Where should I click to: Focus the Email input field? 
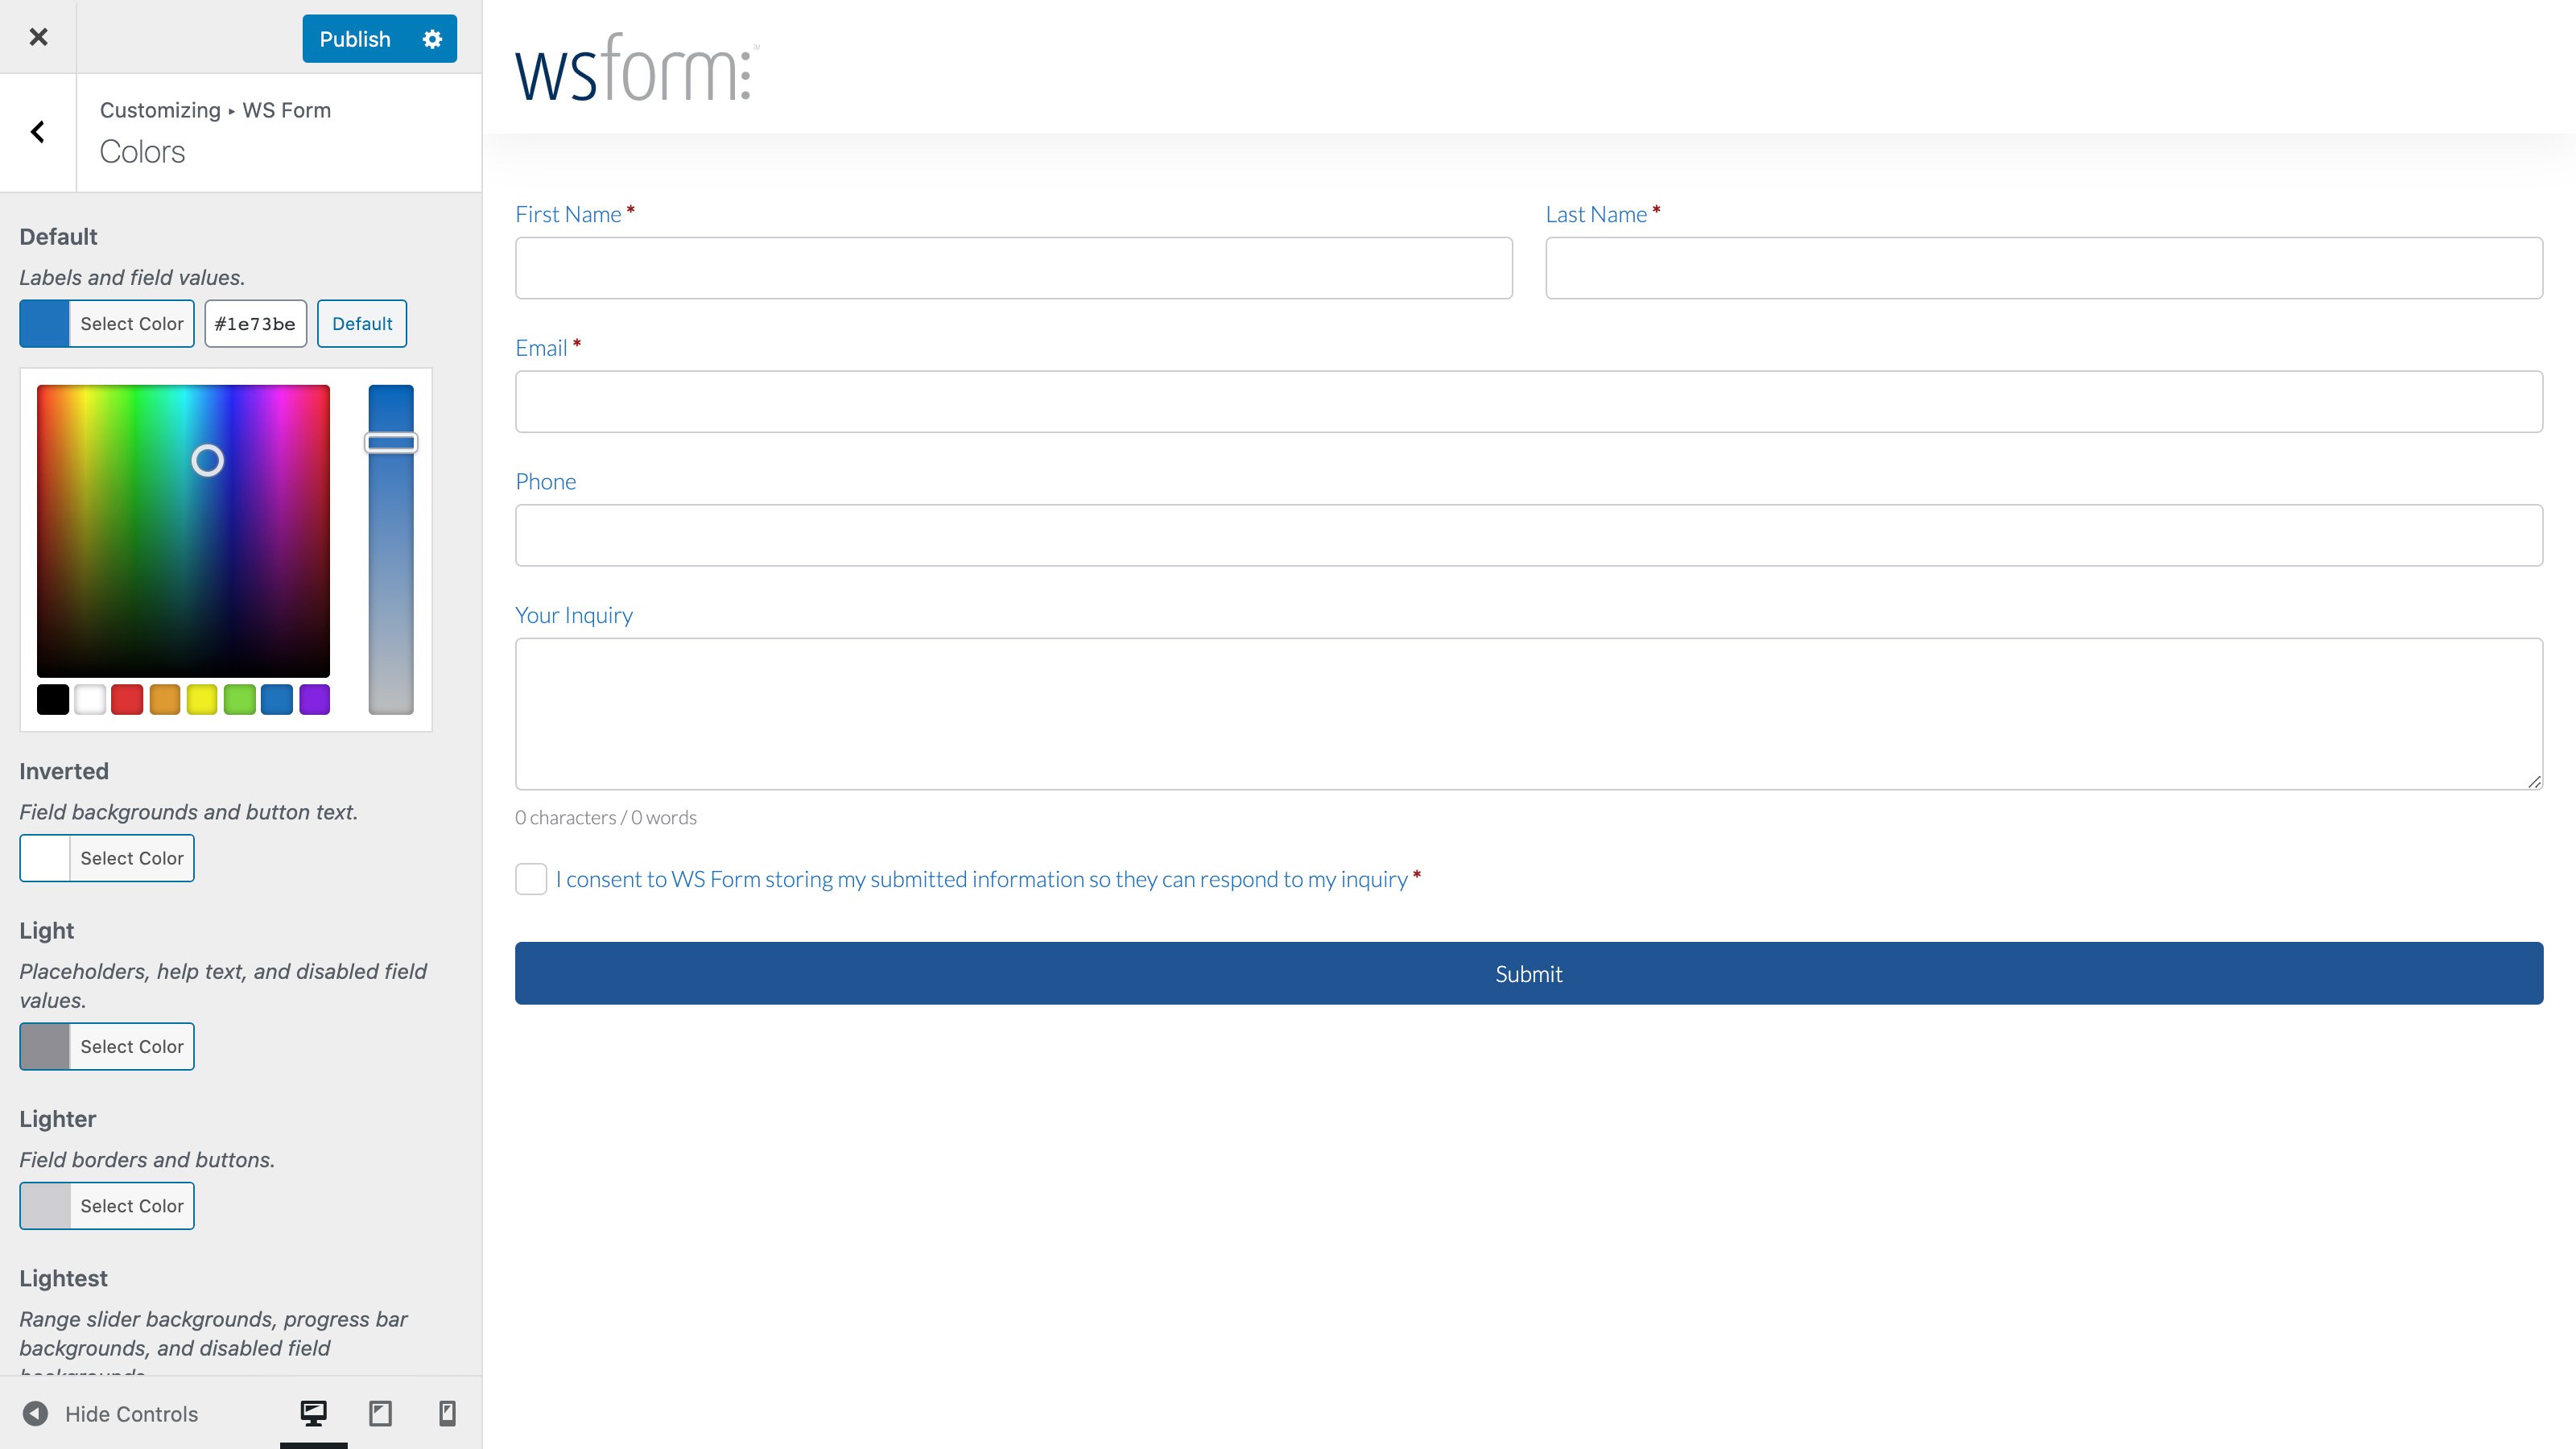click(1528, 402)
